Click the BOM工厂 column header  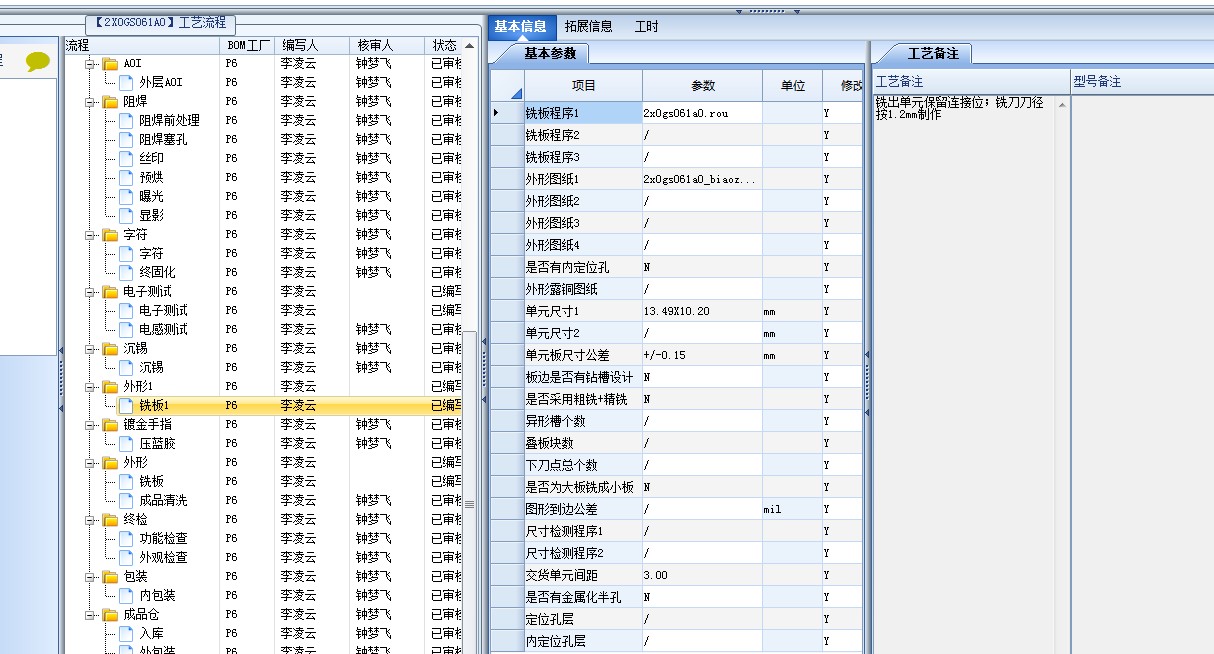coord(247,45)
